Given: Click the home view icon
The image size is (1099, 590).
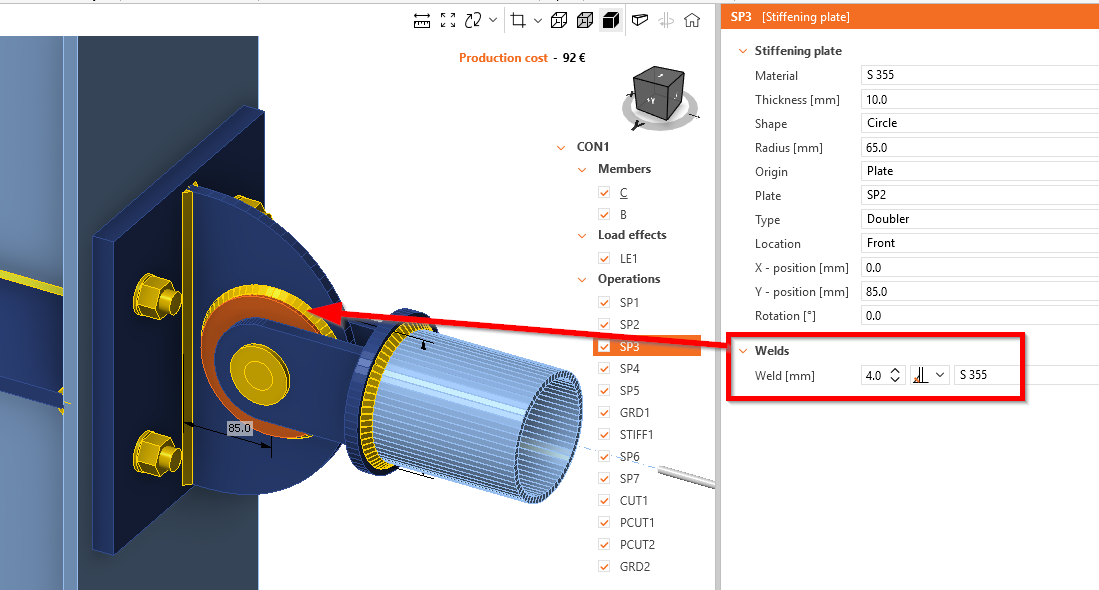Looking at the screenshot, I should coord(692,20).
